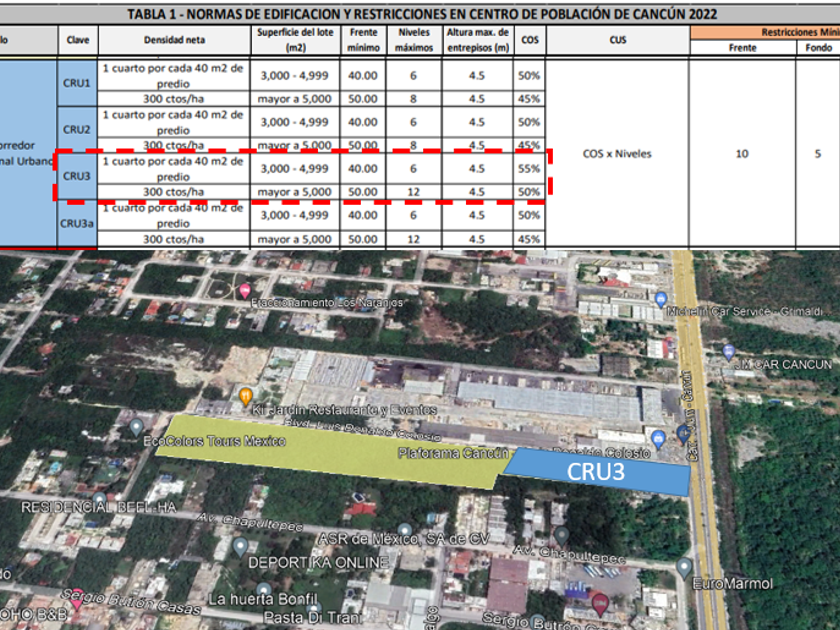The width and height of the screenshot is (840, 630).
Task: Click 3,000 - 4,999 cell in CRU1 row
Action: 295,76
